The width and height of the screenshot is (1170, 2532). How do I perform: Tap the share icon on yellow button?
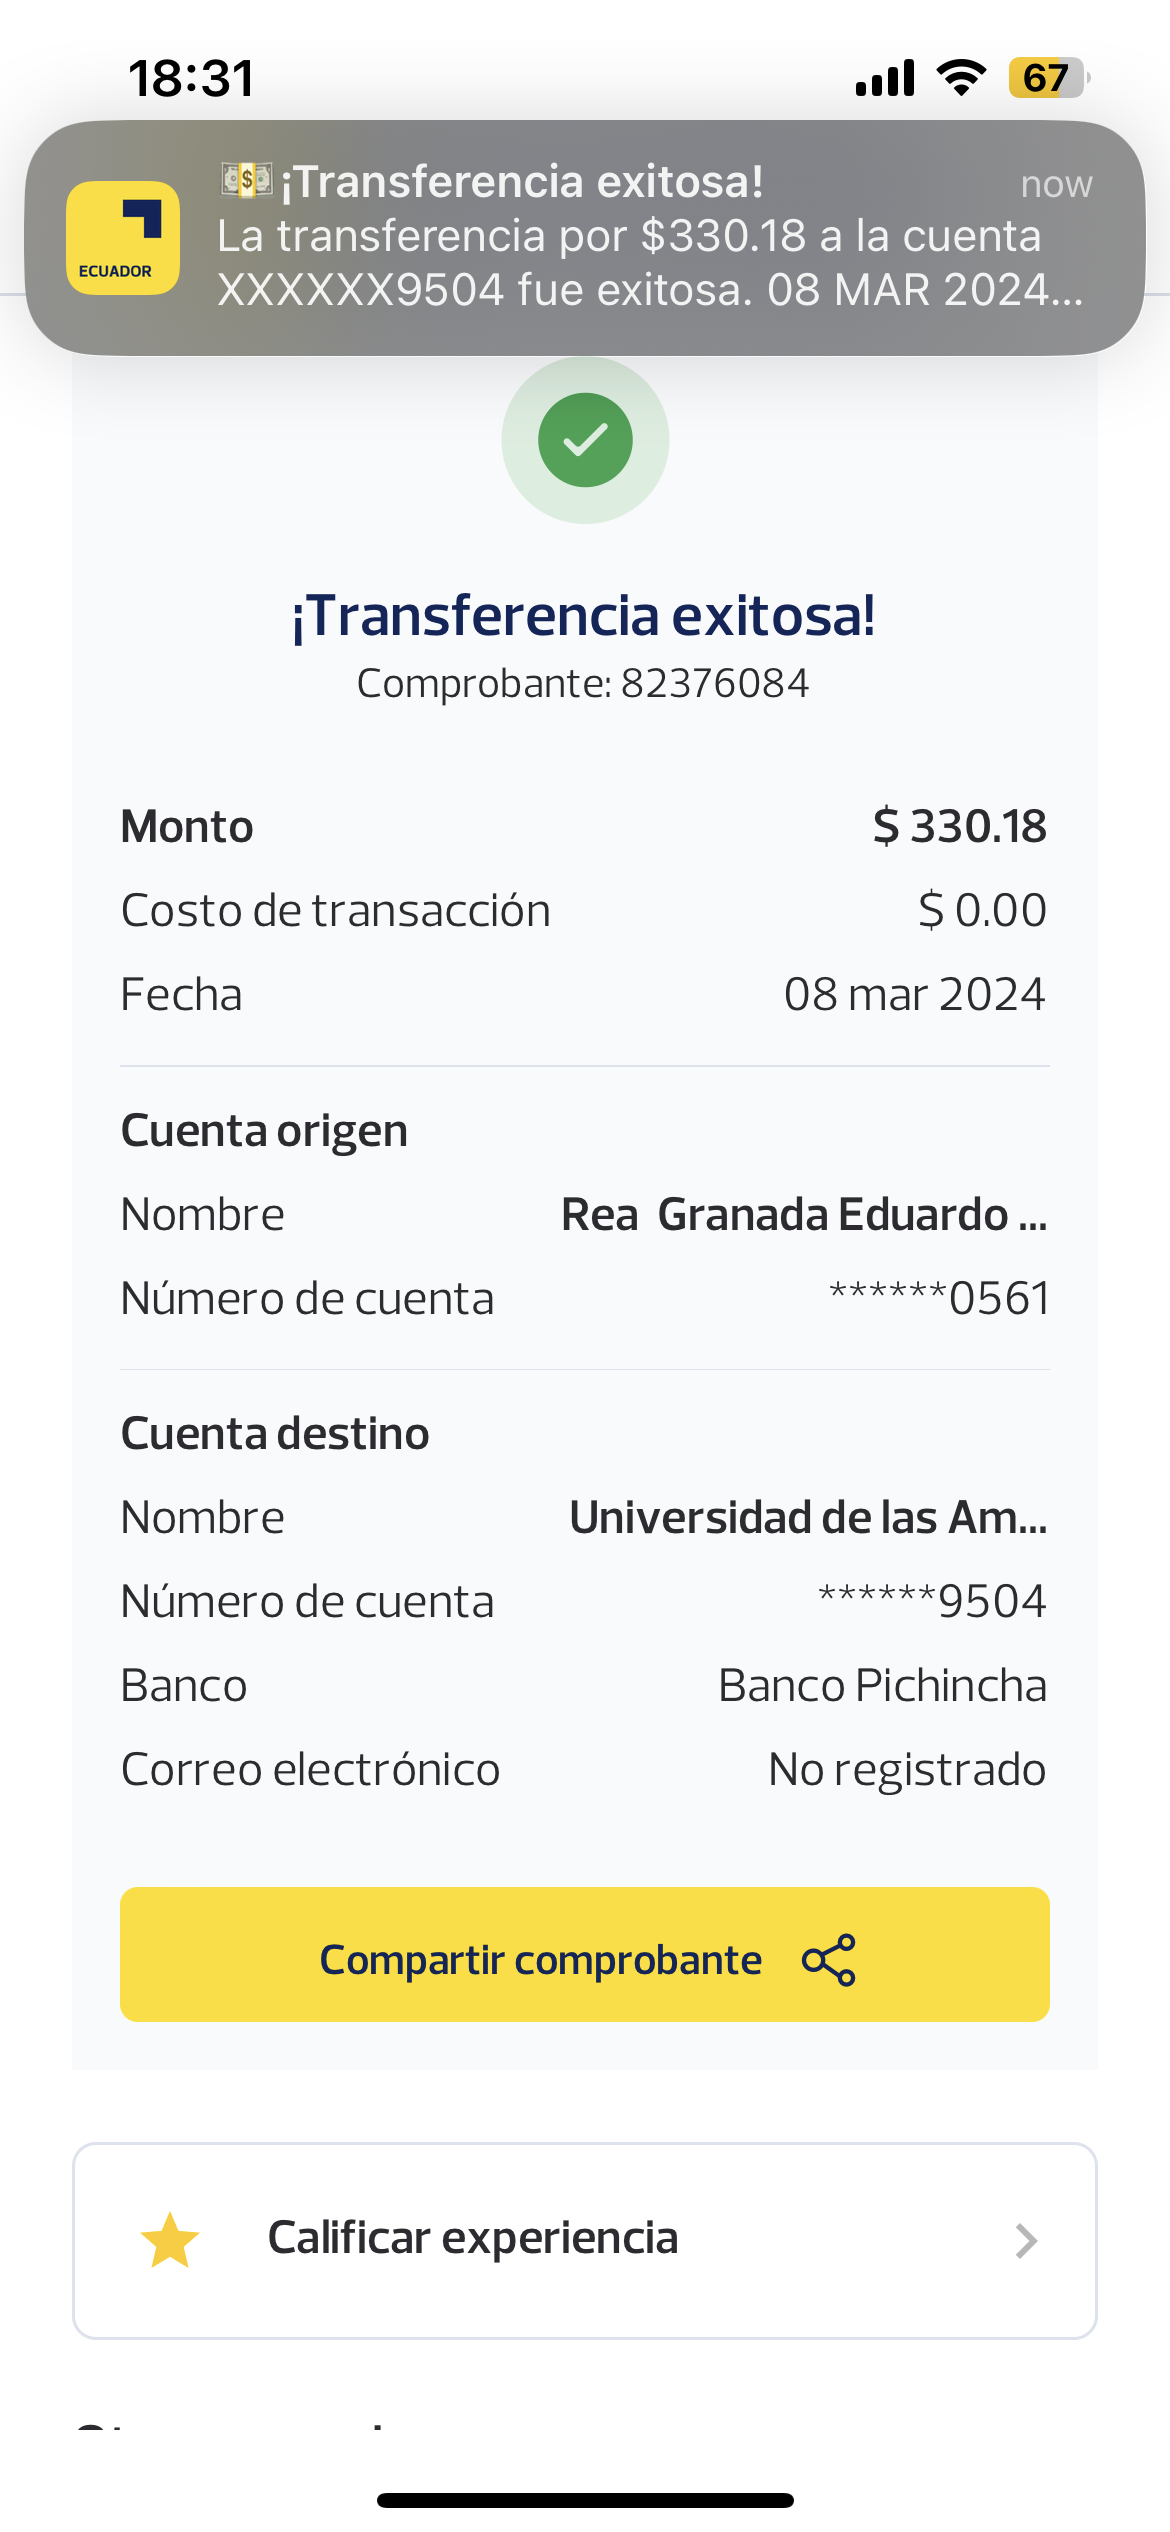coord(829,1960)
